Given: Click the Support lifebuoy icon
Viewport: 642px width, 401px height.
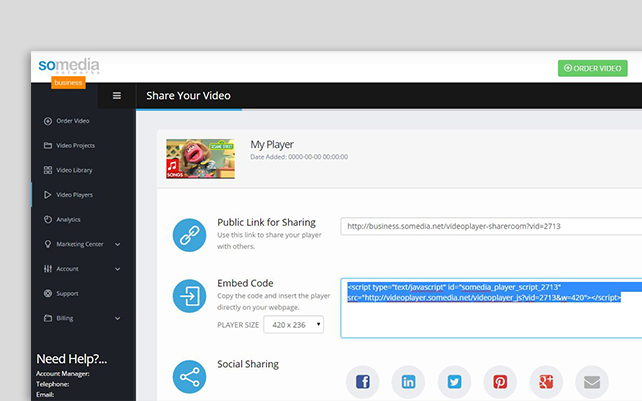Looking at the screenshot, I should pyautogui.click(x=48, y=293).
